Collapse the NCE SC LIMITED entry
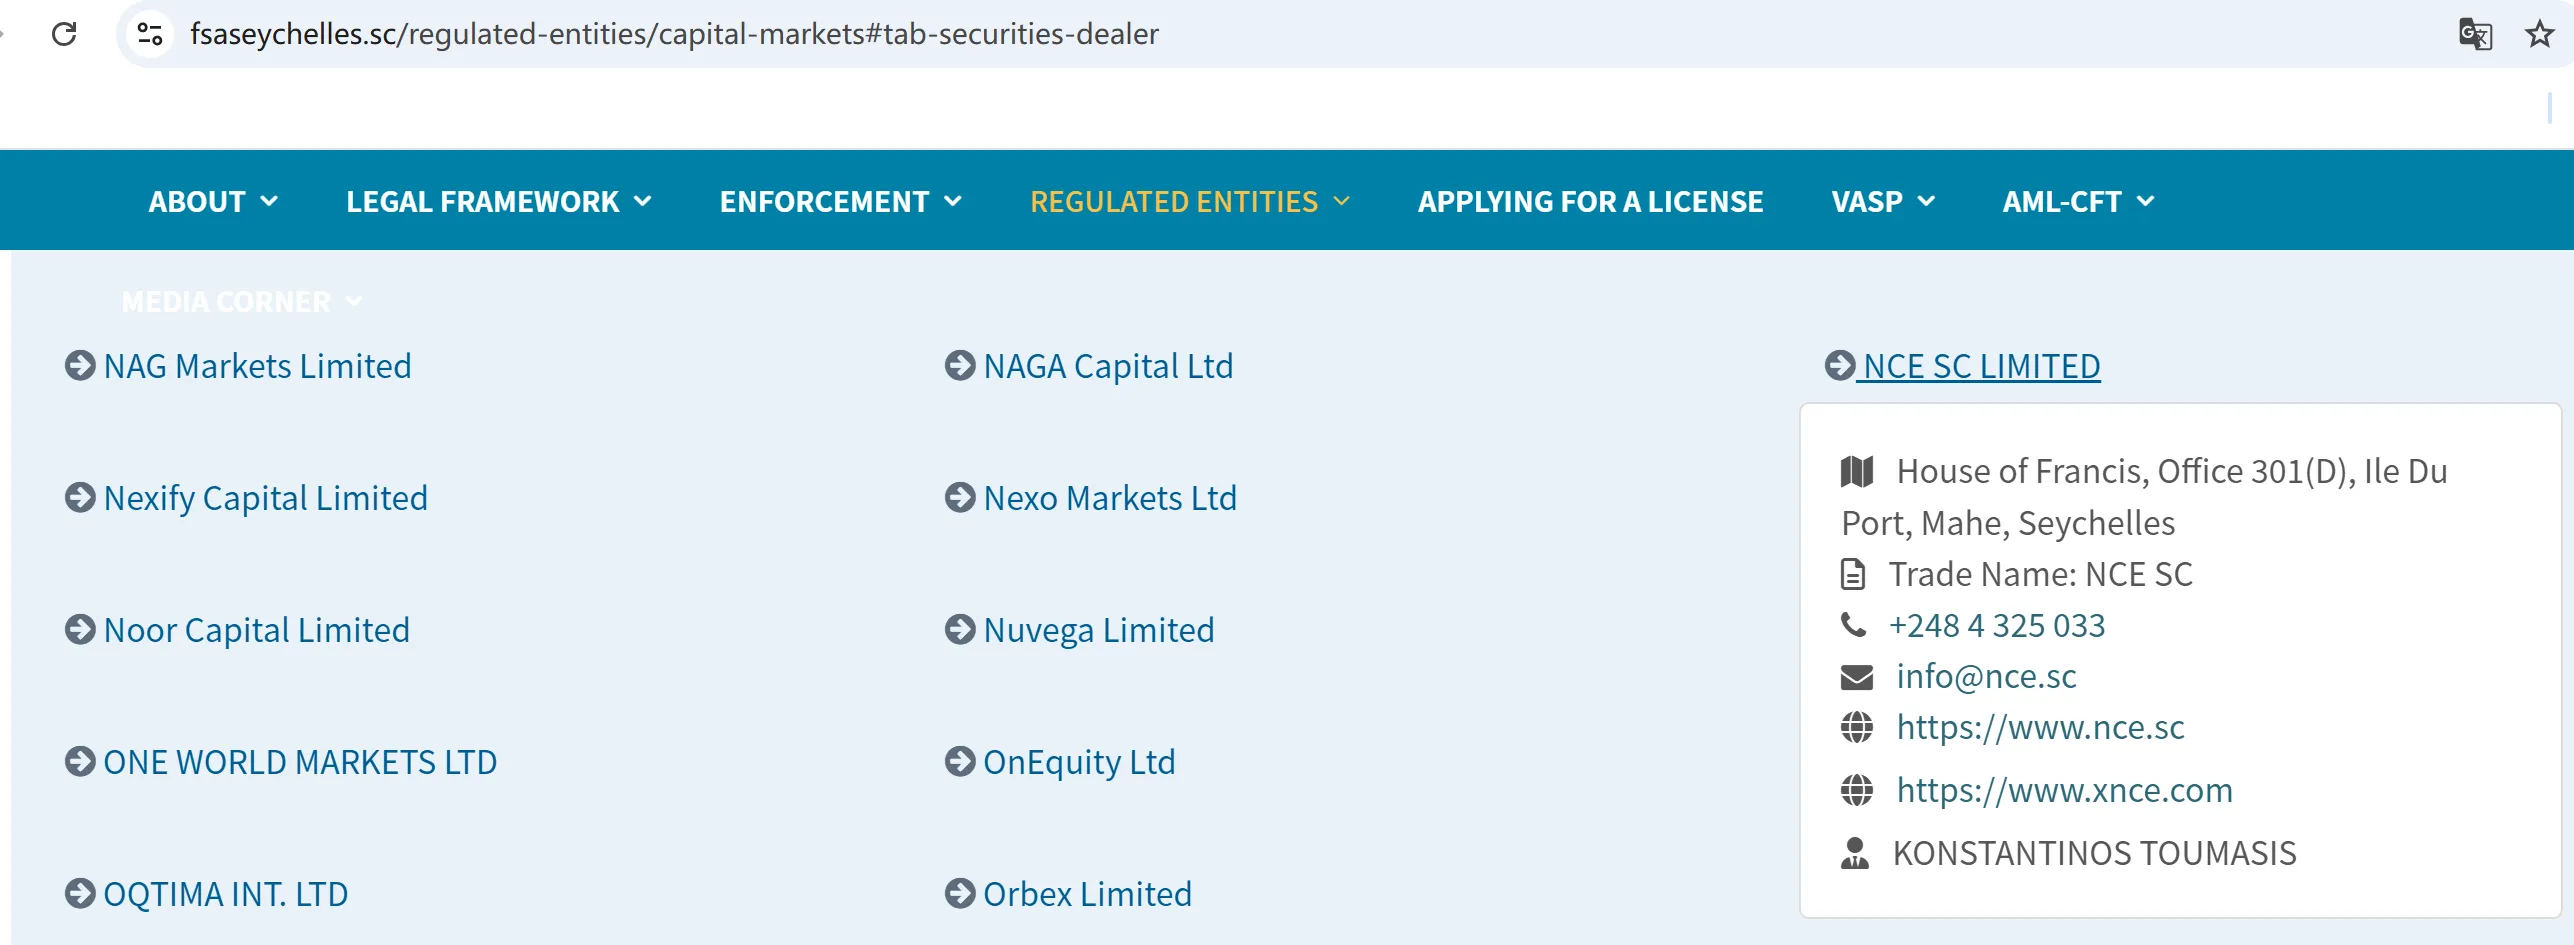 (x=1981, y=367)
